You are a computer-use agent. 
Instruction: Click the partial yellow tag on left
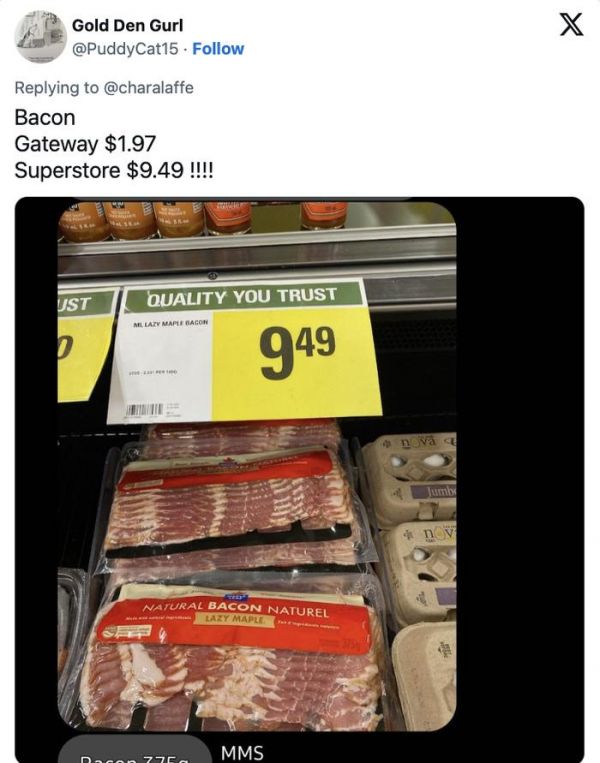pos(84,344)
